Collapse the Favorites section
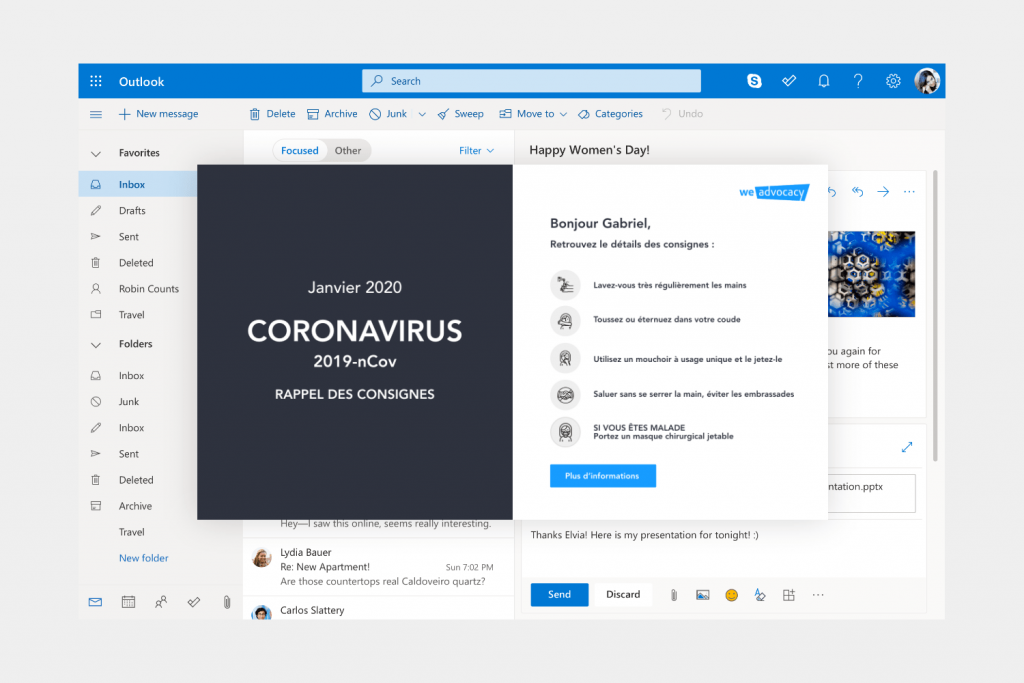Screen dimensions: 1024x683 [96, 154]
